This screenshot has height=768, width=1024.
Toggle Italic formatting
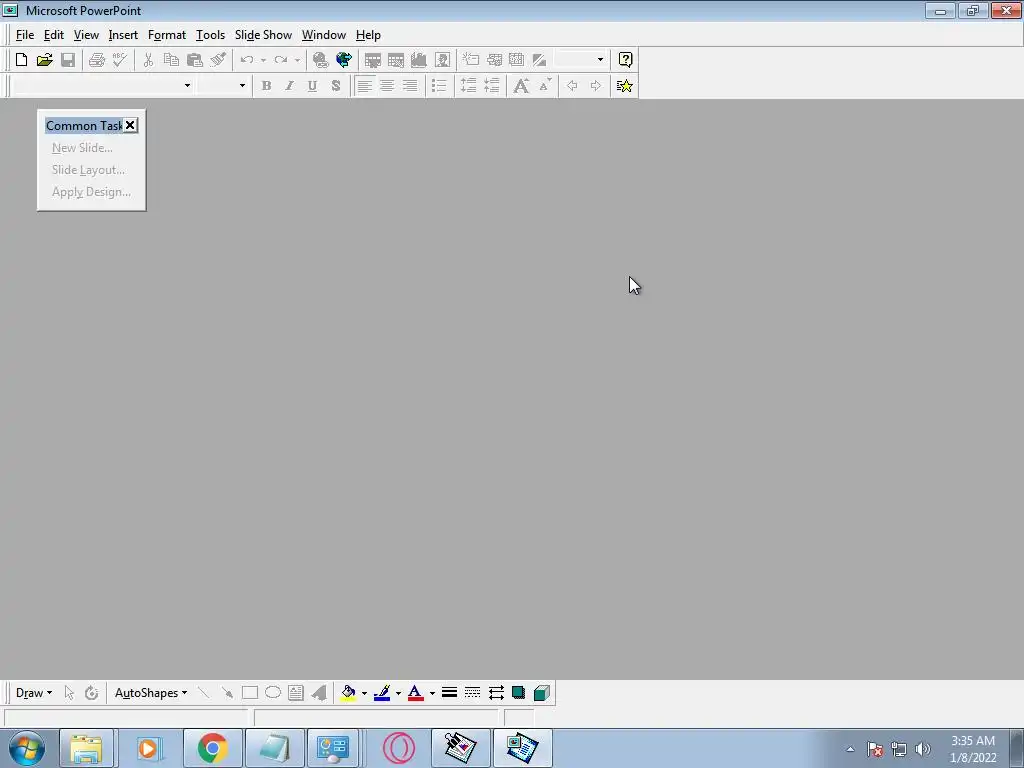289,86
